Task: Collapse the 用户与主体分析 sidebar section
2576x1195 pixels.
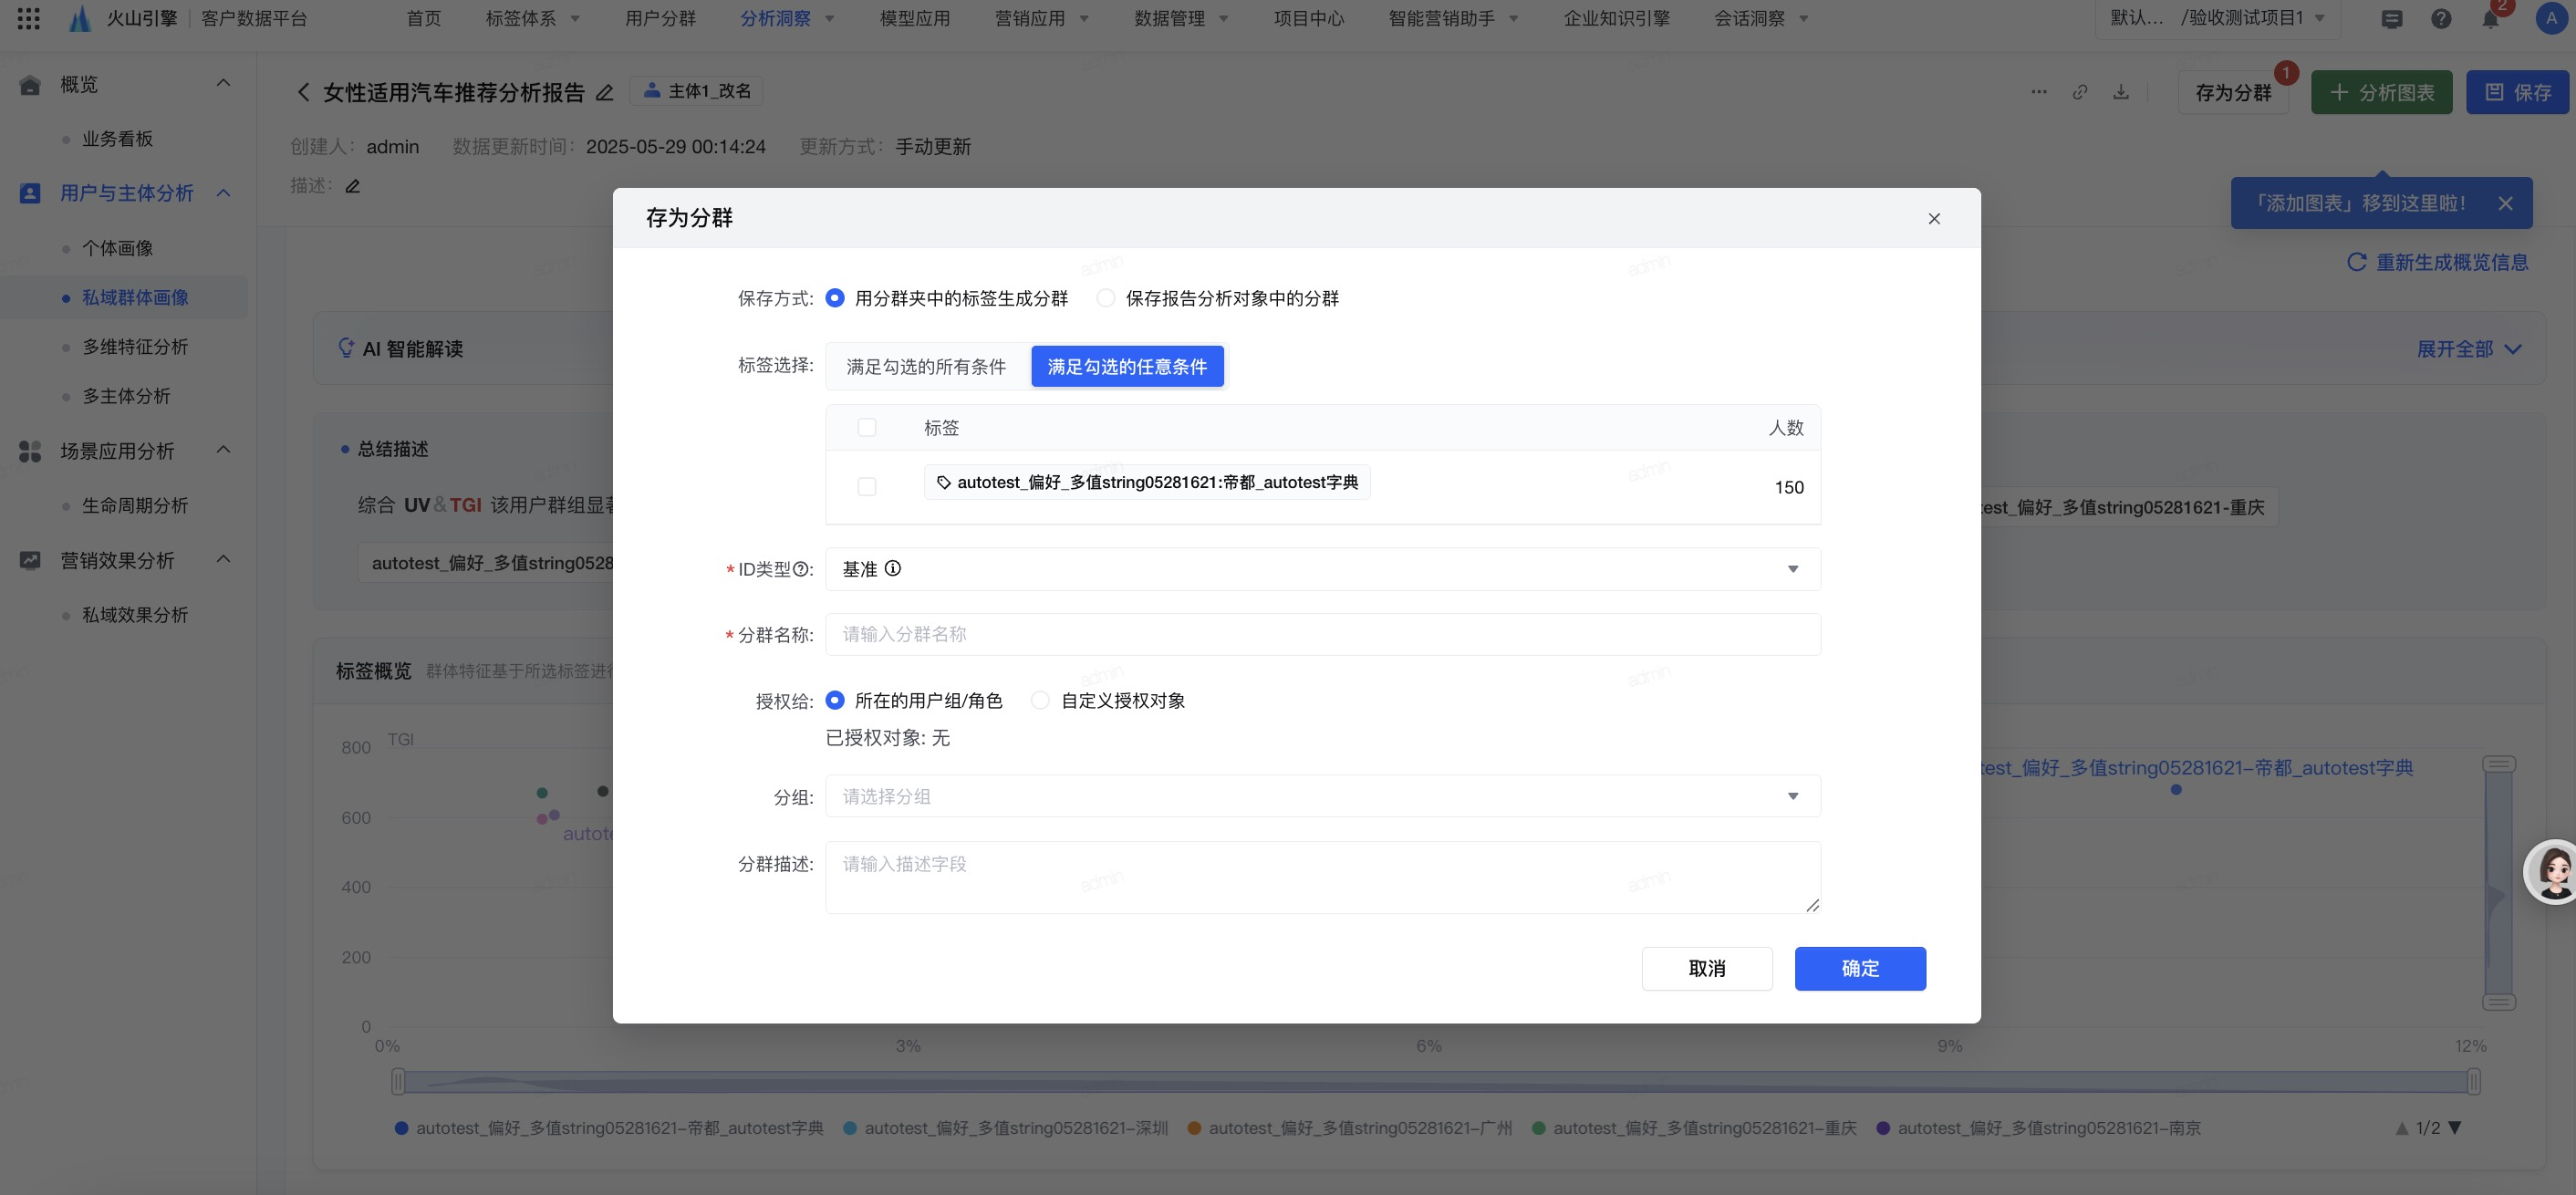Action: pyautogui.click(x=224, y=193)
